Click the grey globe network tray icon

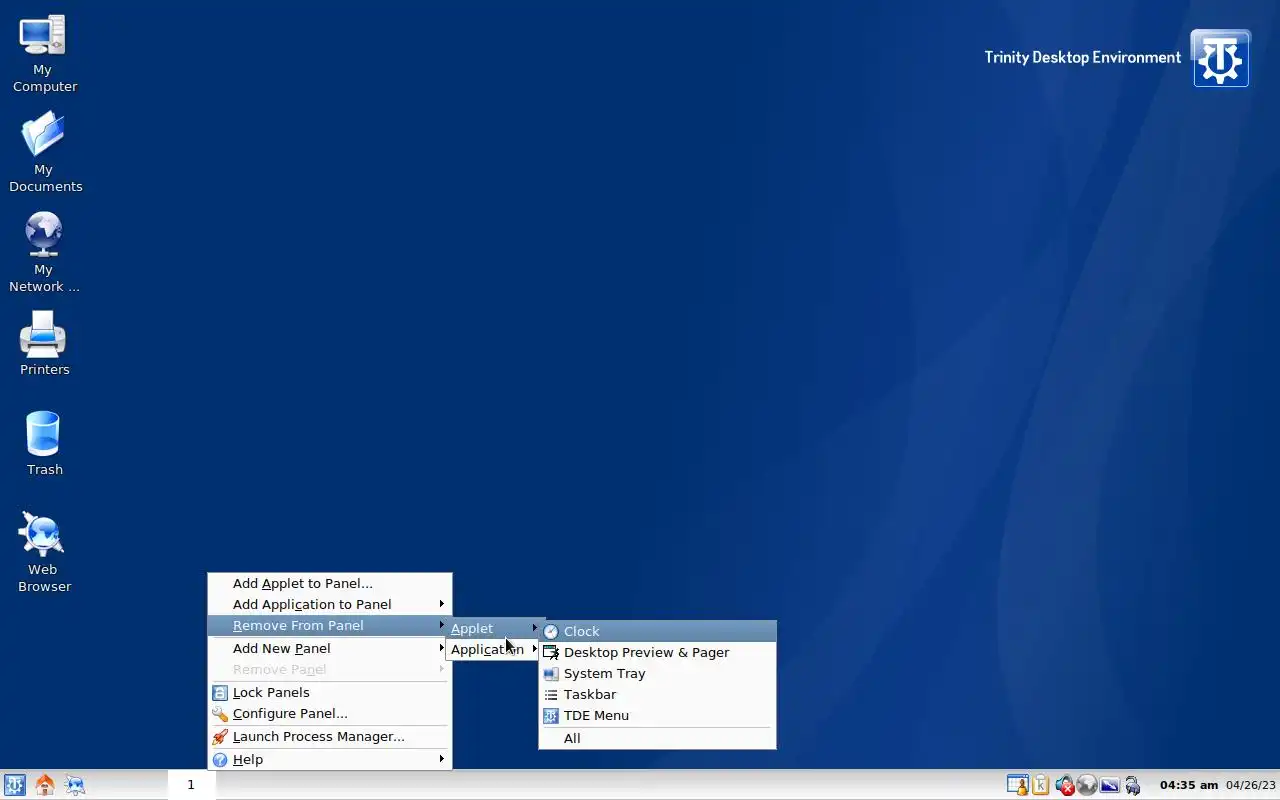click(1087, 785)
